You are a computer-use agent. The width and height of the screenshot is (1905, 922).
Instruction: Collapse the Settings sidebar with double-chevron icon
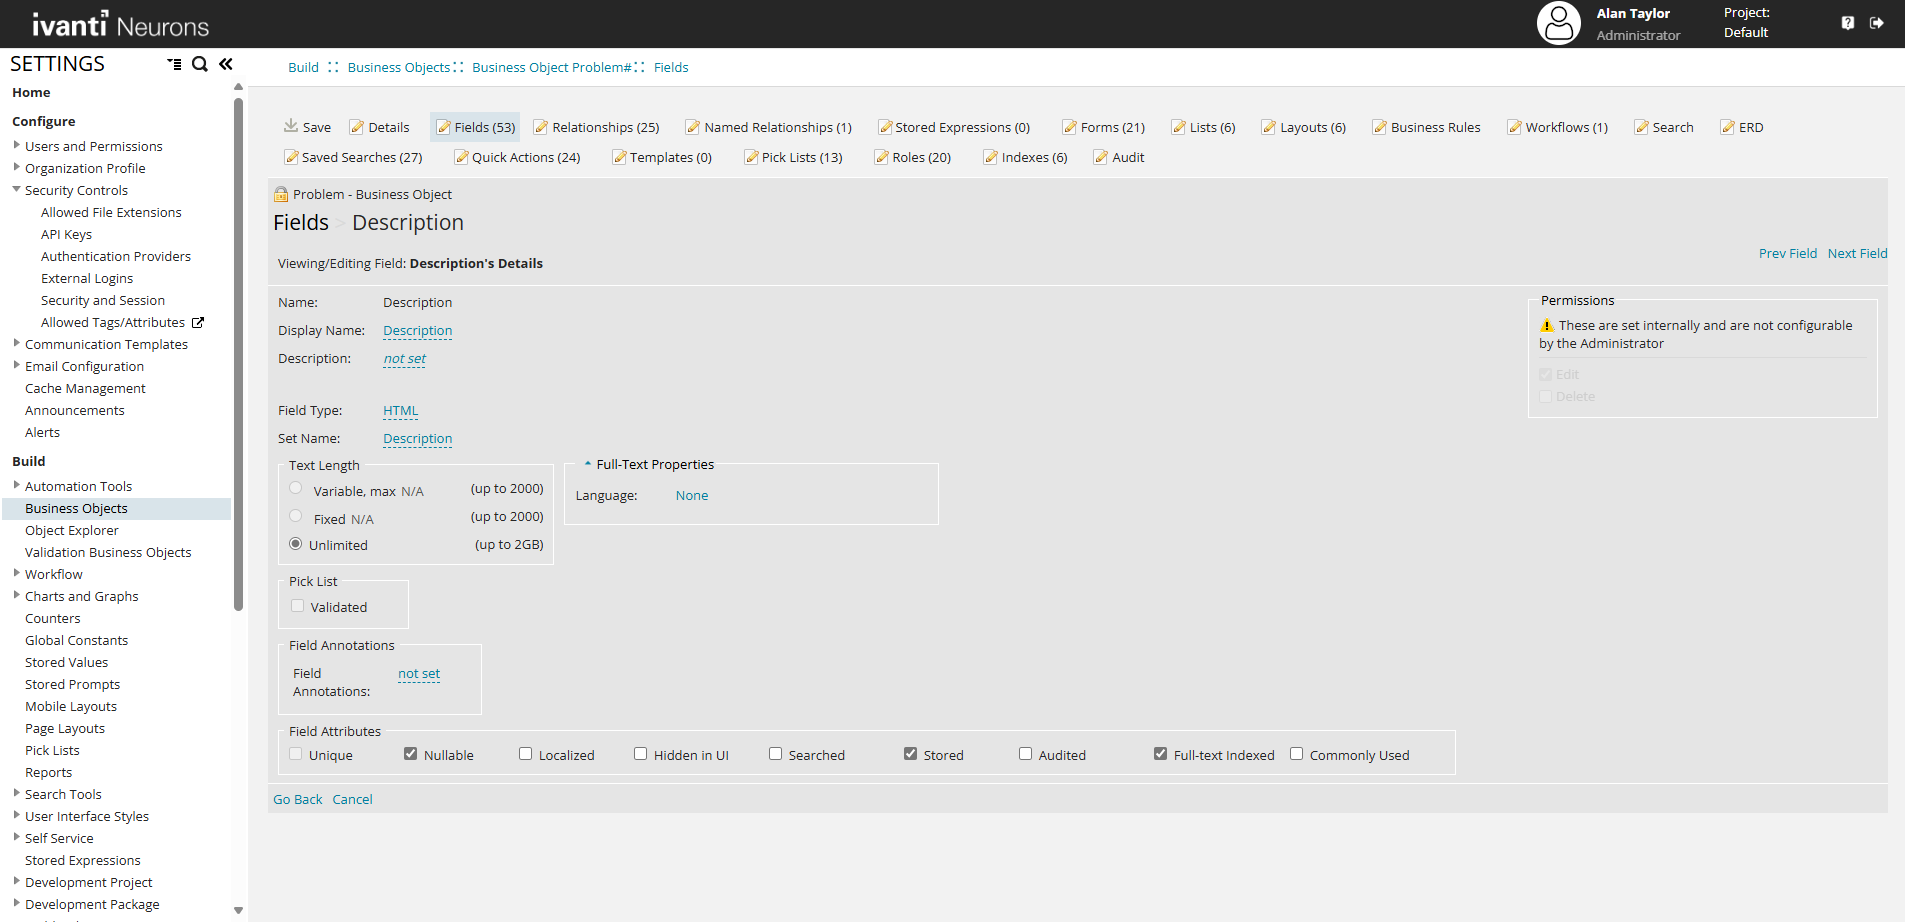(x=226, y=64)
